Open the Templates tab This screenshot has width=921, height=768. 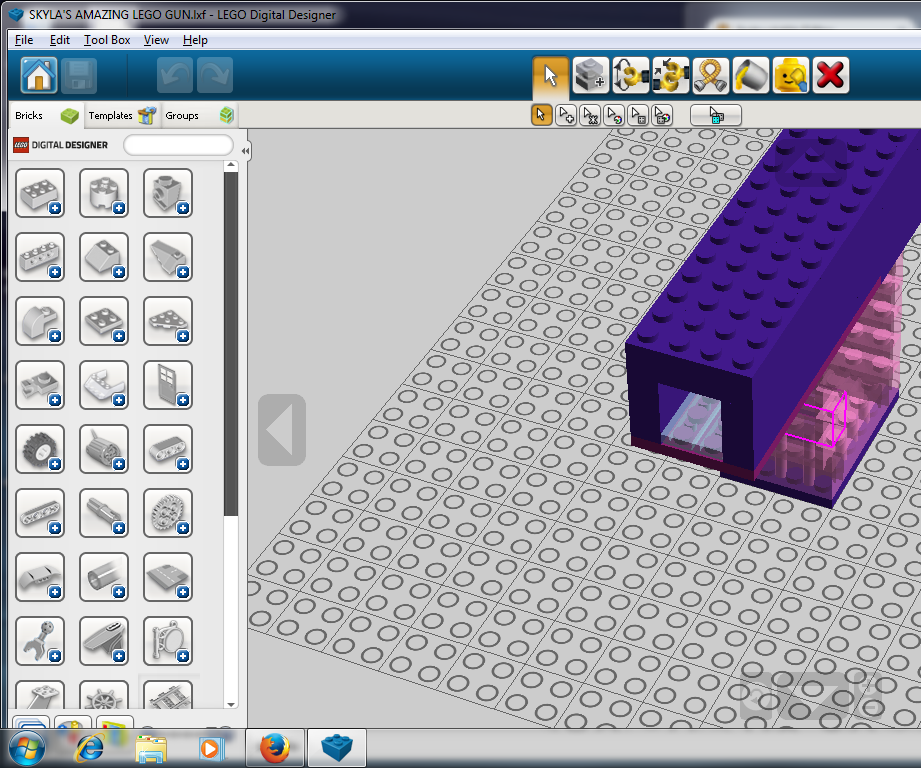pyautogui.click(x=122, y=115)
